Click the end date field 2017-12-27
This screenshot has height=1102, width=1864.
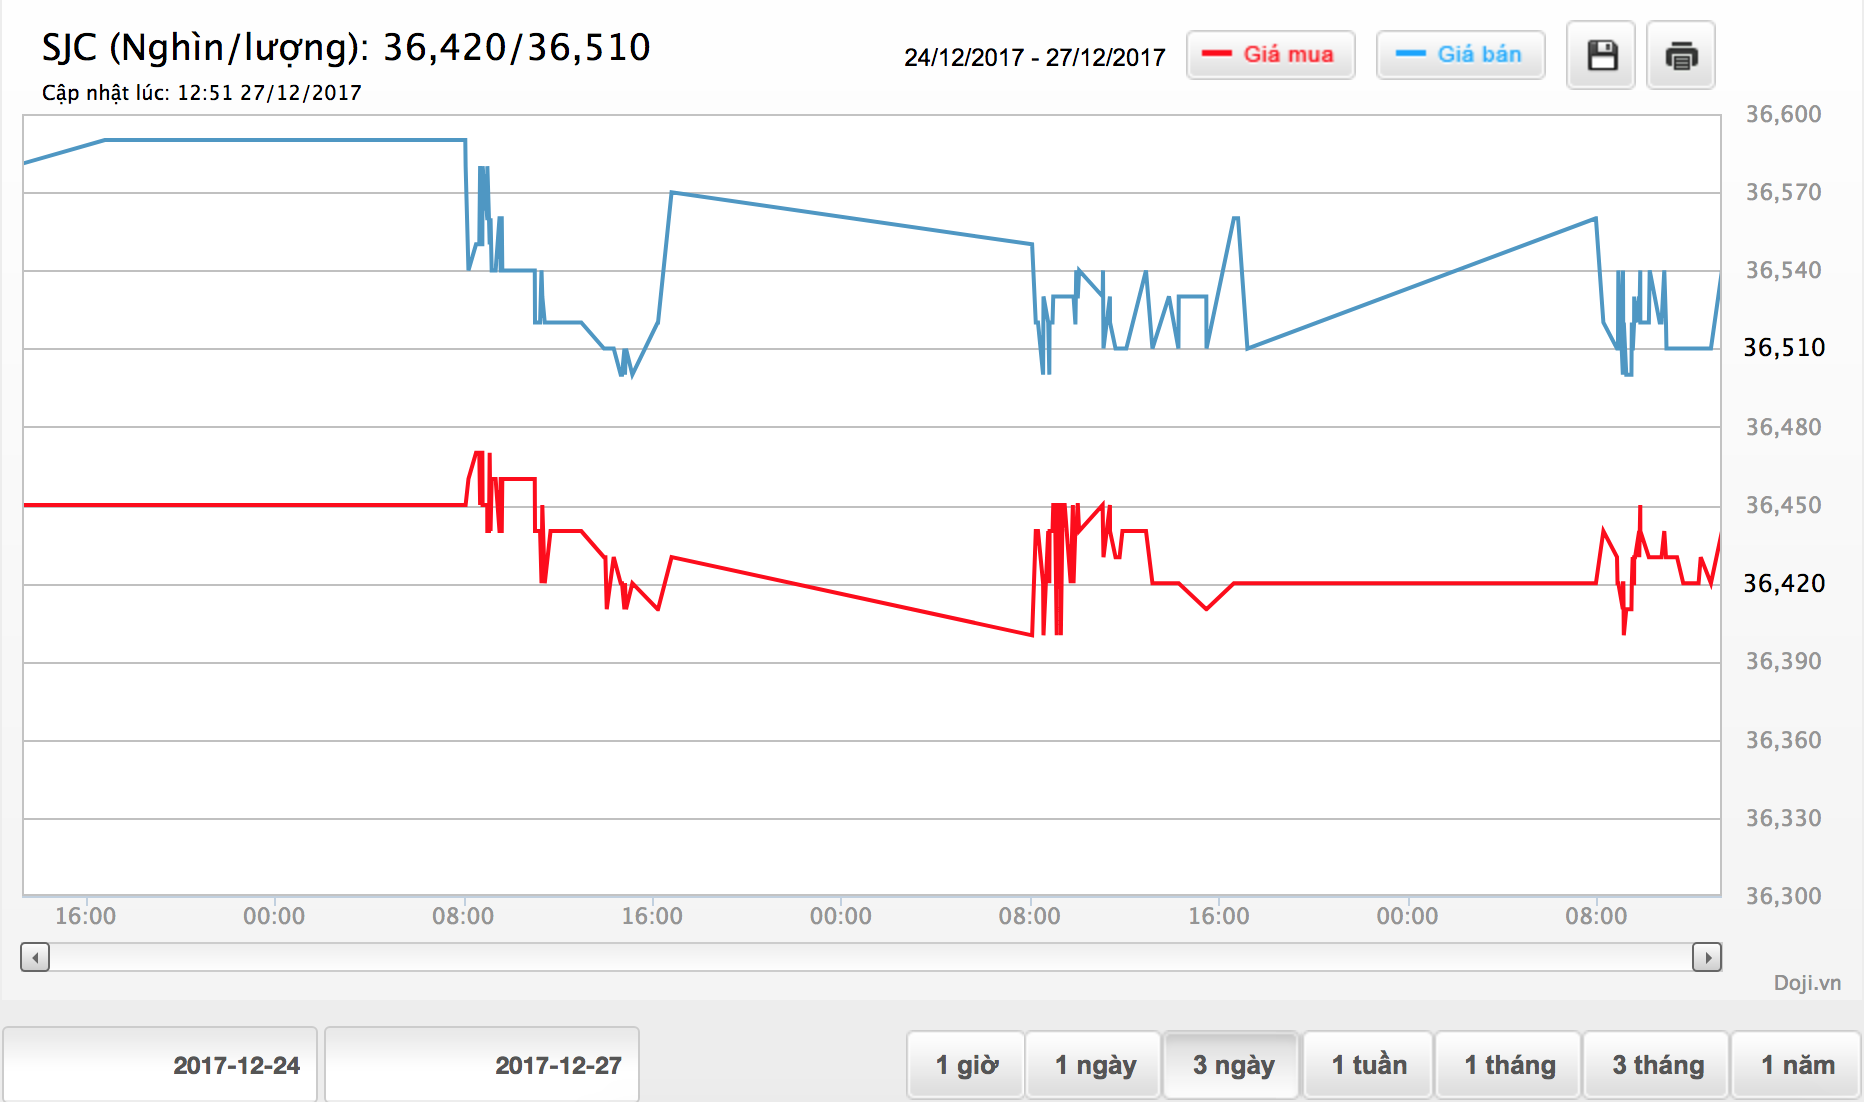(x=482, y=1065)
